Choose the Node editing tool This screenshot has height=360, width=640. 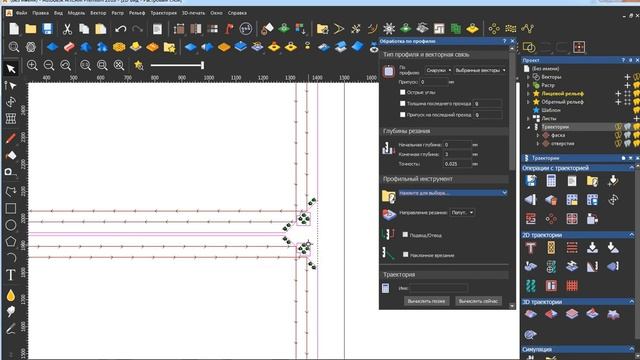(11, 85)
